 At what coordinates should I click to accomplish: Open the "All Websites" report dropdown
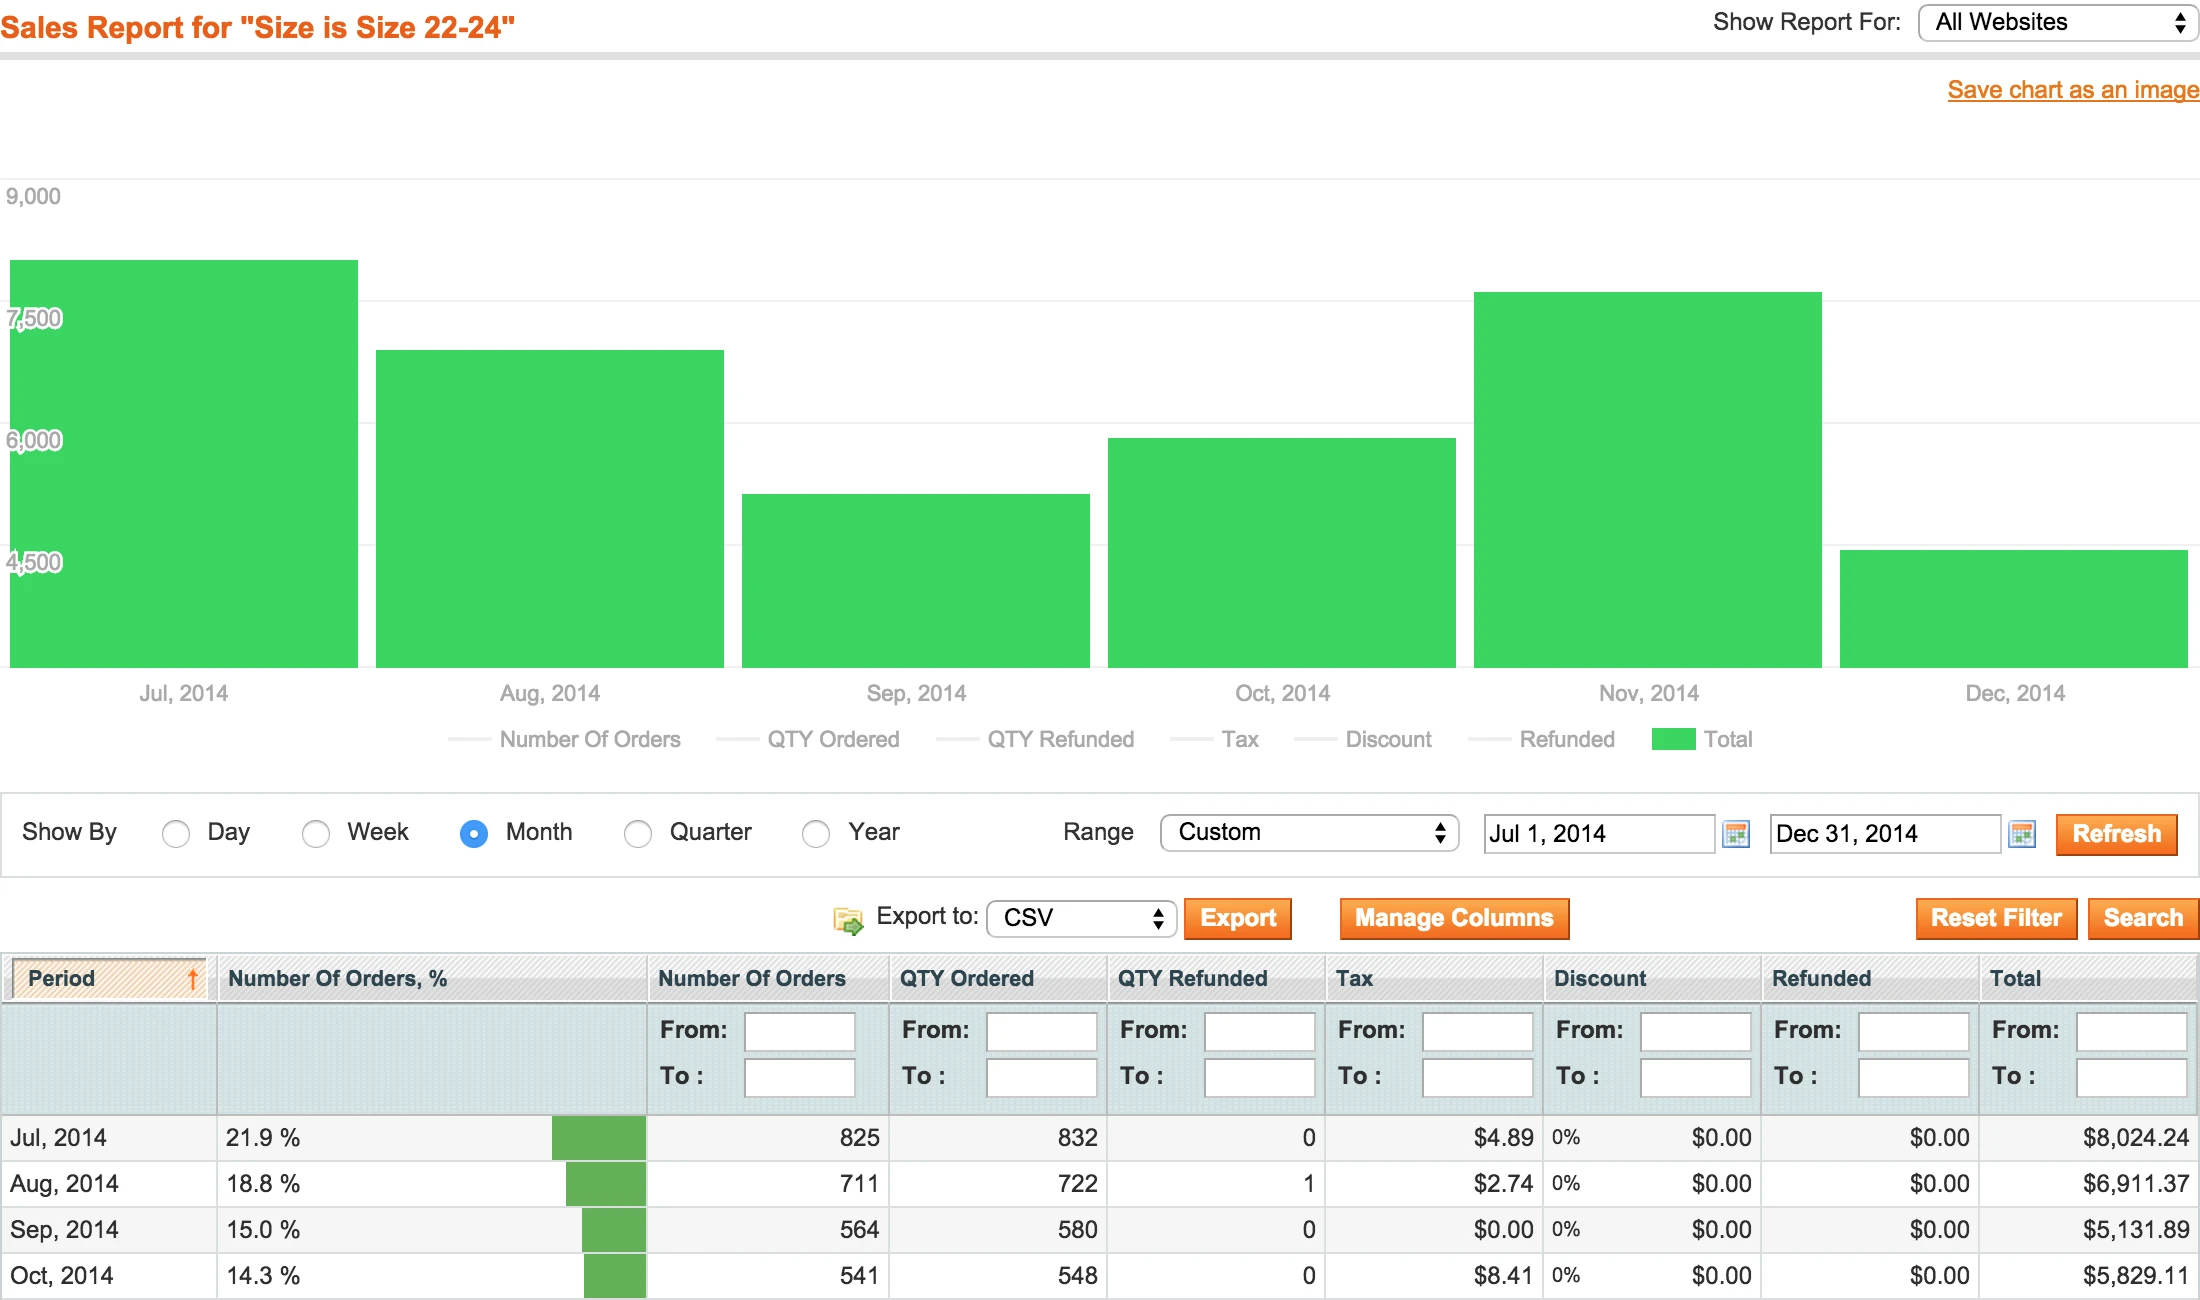point(2056,22)
